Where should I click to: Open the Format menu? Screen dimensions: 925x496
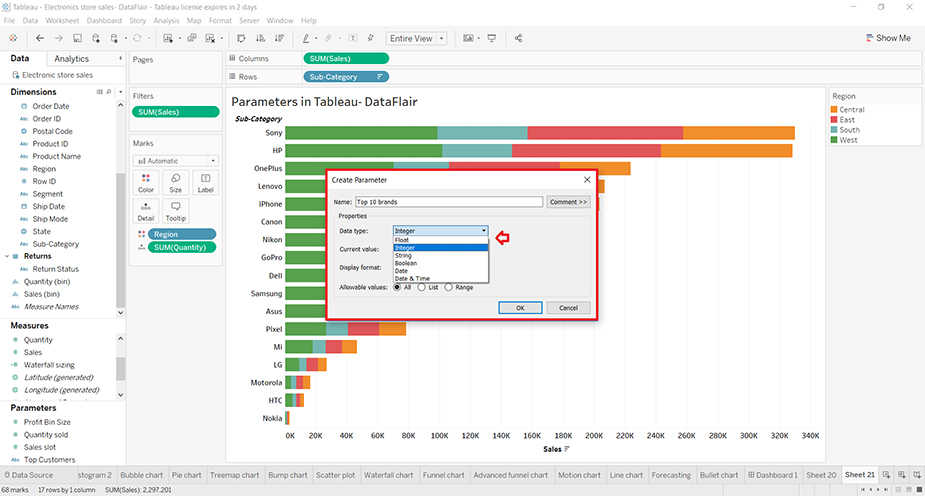coord(220,21)
